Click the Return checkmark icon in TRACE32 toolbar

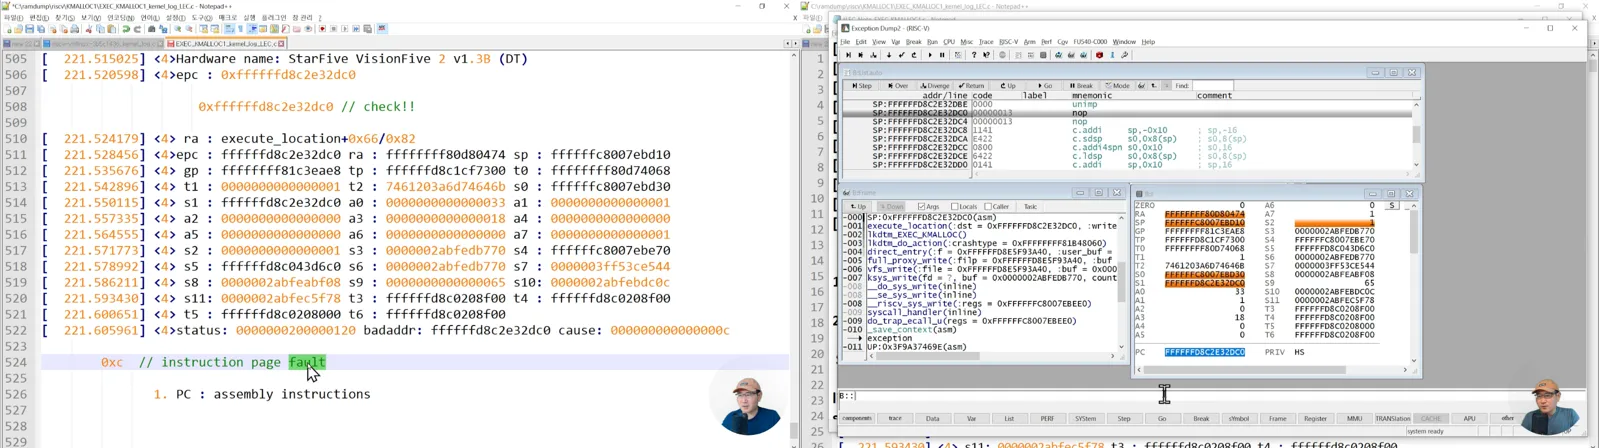point(901,55)
